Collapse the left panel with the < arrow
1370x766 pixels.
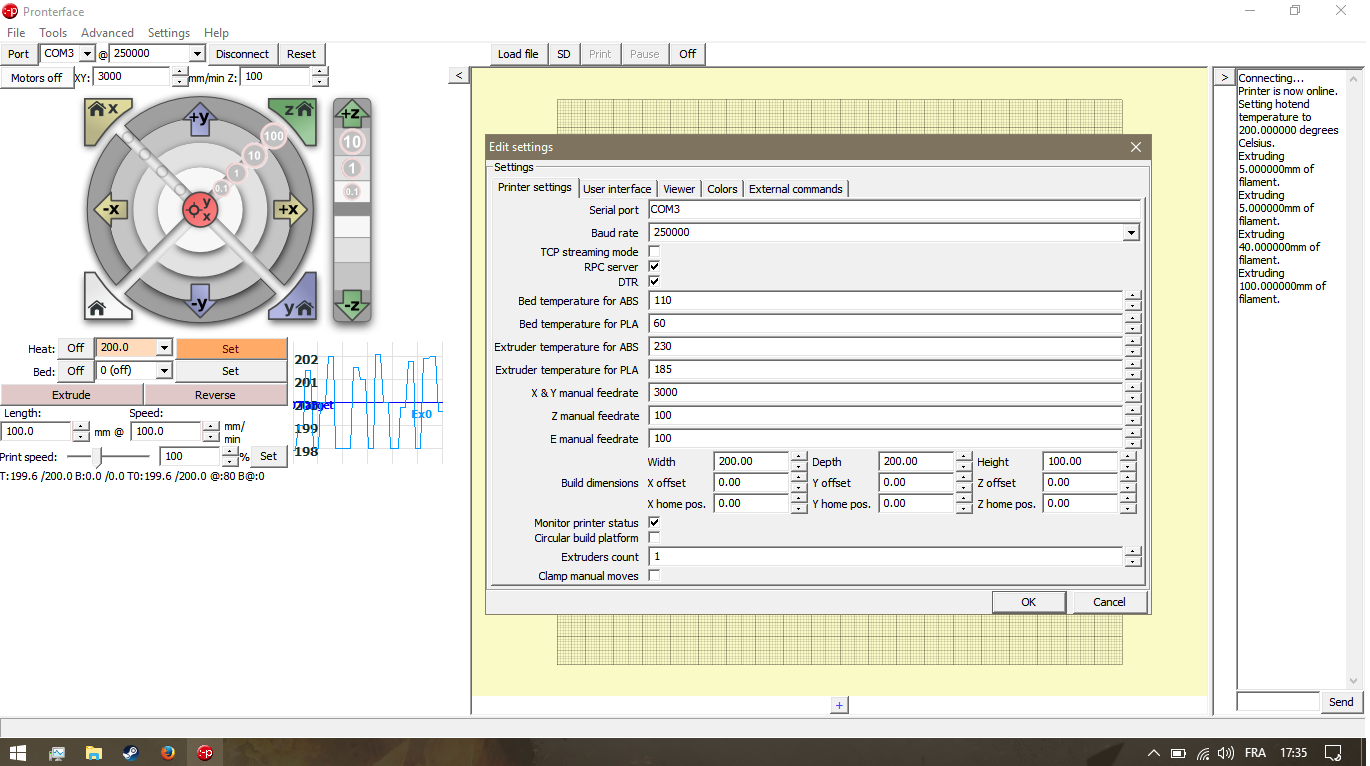458,76
